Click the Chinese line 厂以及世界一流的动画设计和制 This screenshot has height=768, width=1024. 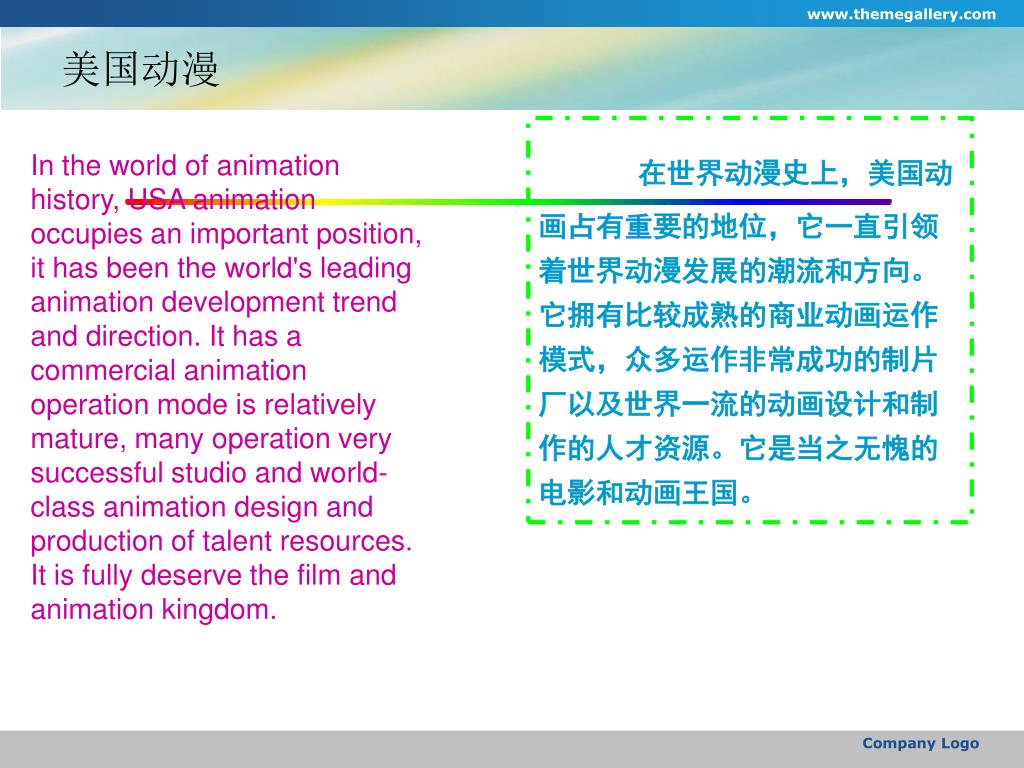[x=739, y=404]
